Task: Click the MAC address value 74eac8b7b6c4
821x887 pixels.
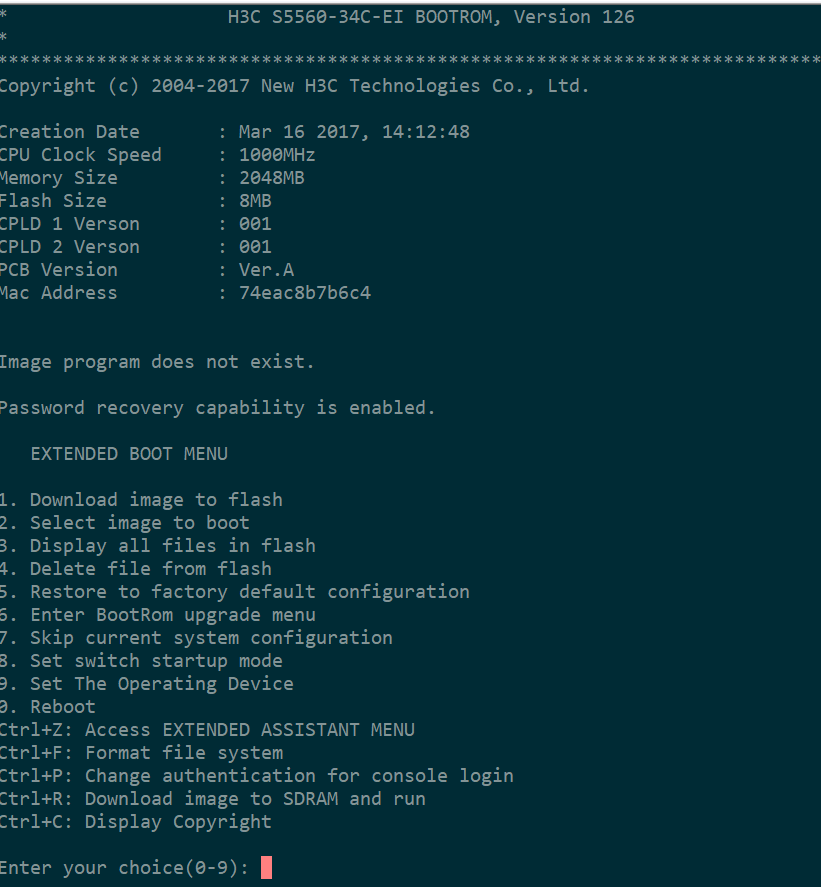Action: click(304, 293)
